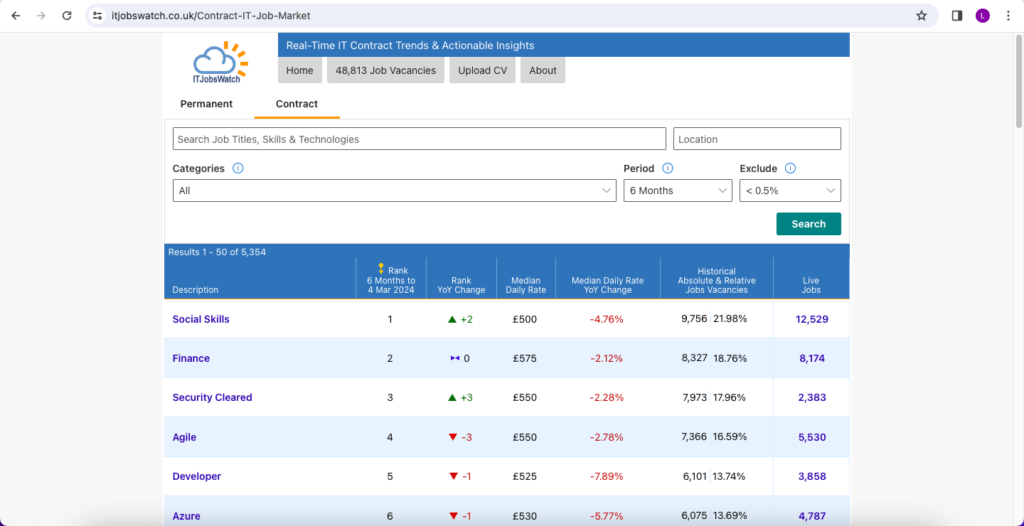Click the ITJobsWatch logo

point(220,61)
